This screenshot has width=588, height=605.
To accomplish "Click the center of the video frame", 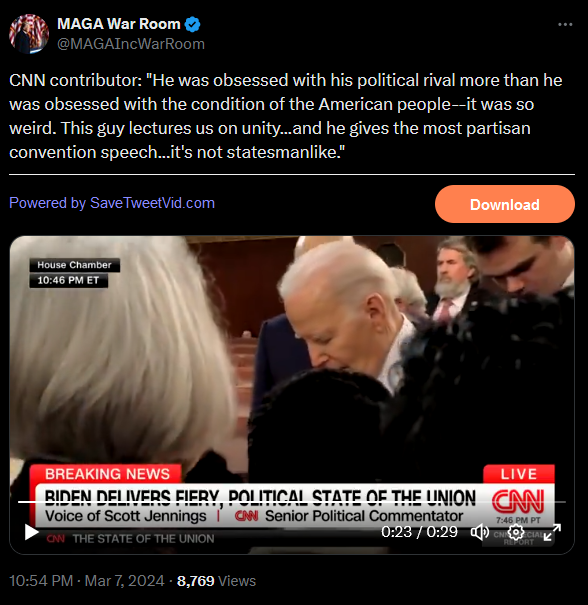I will (x=292, y=395).
